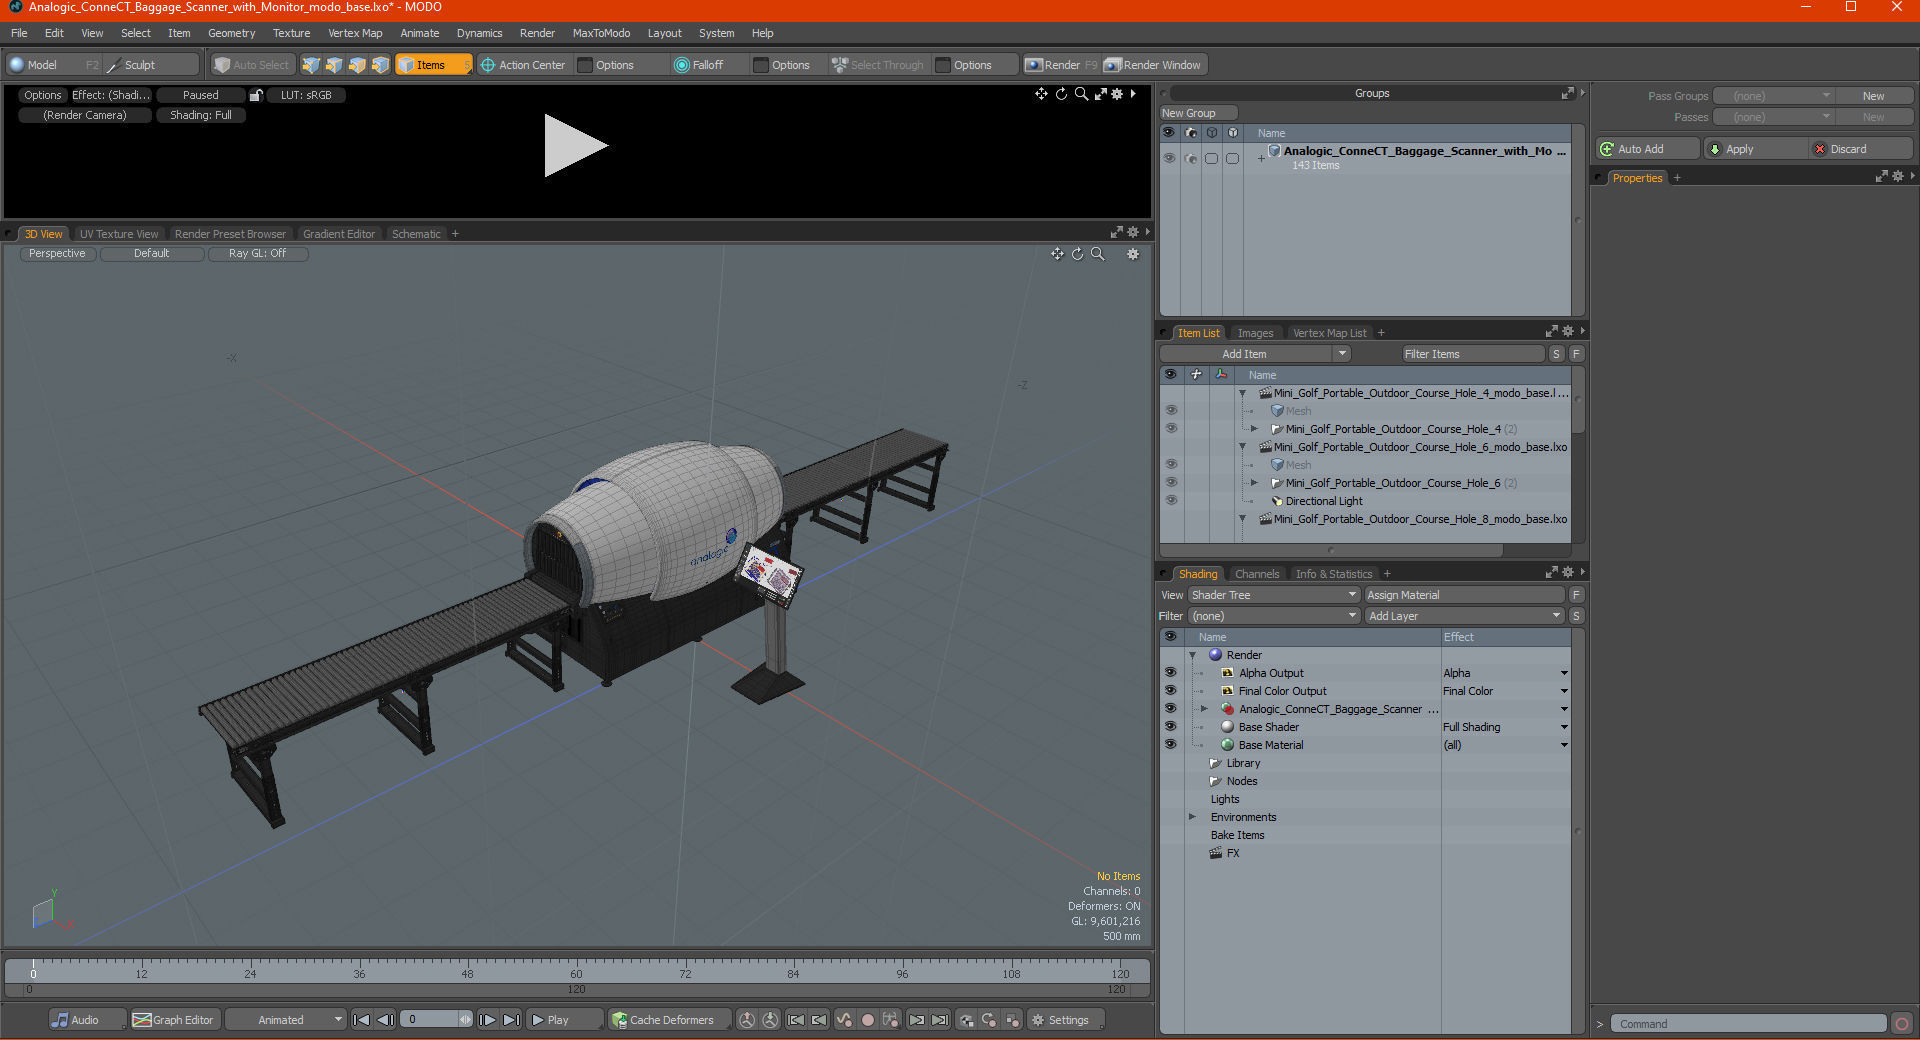Viewport: 1920px width, 1040px height.
Task: Toggle visibility of Analogic_ConneCT_Baggage_Scanner material
Action: 1170,709
